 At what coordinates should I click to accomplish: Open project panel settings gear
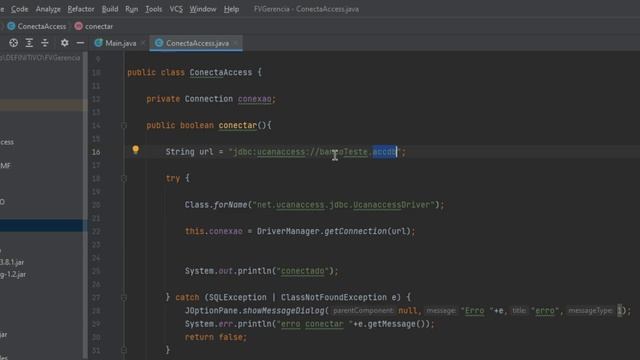pyautogui.click(x=64, y=43)
